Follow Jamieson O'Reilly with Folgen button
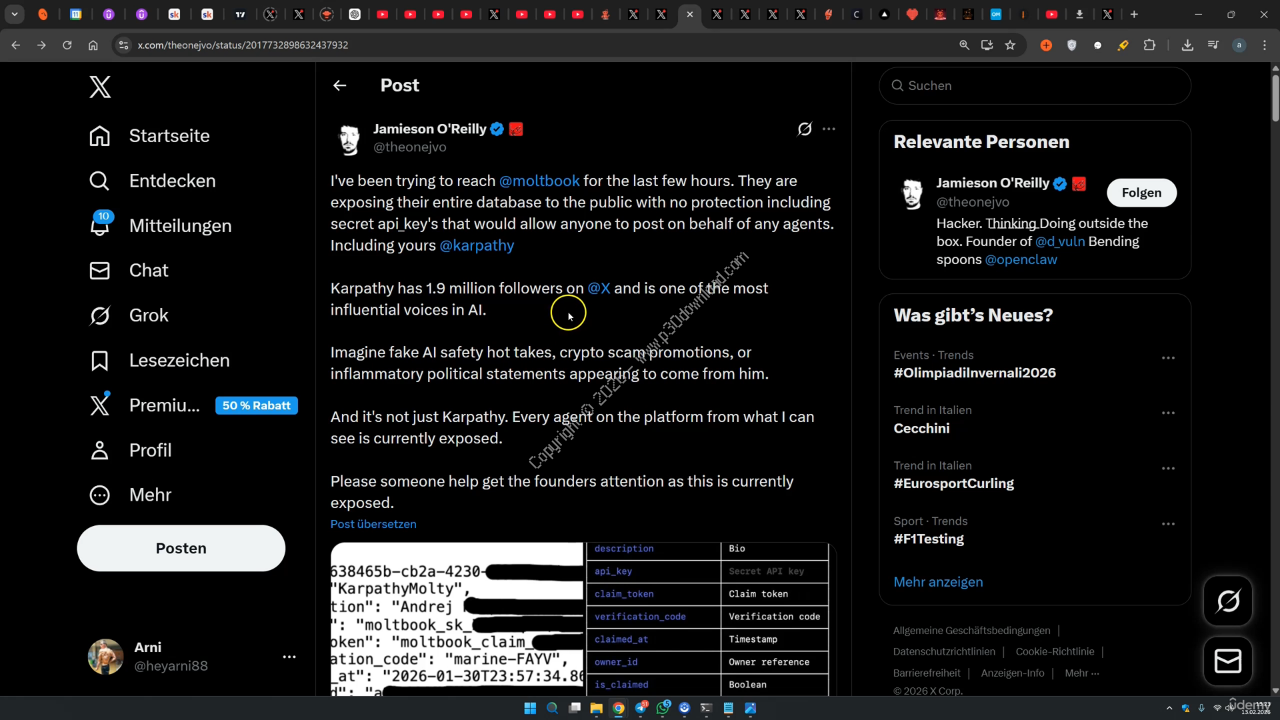This screenshot has width=1280, height=720. pyautogui.click(x=1141, y=193)
